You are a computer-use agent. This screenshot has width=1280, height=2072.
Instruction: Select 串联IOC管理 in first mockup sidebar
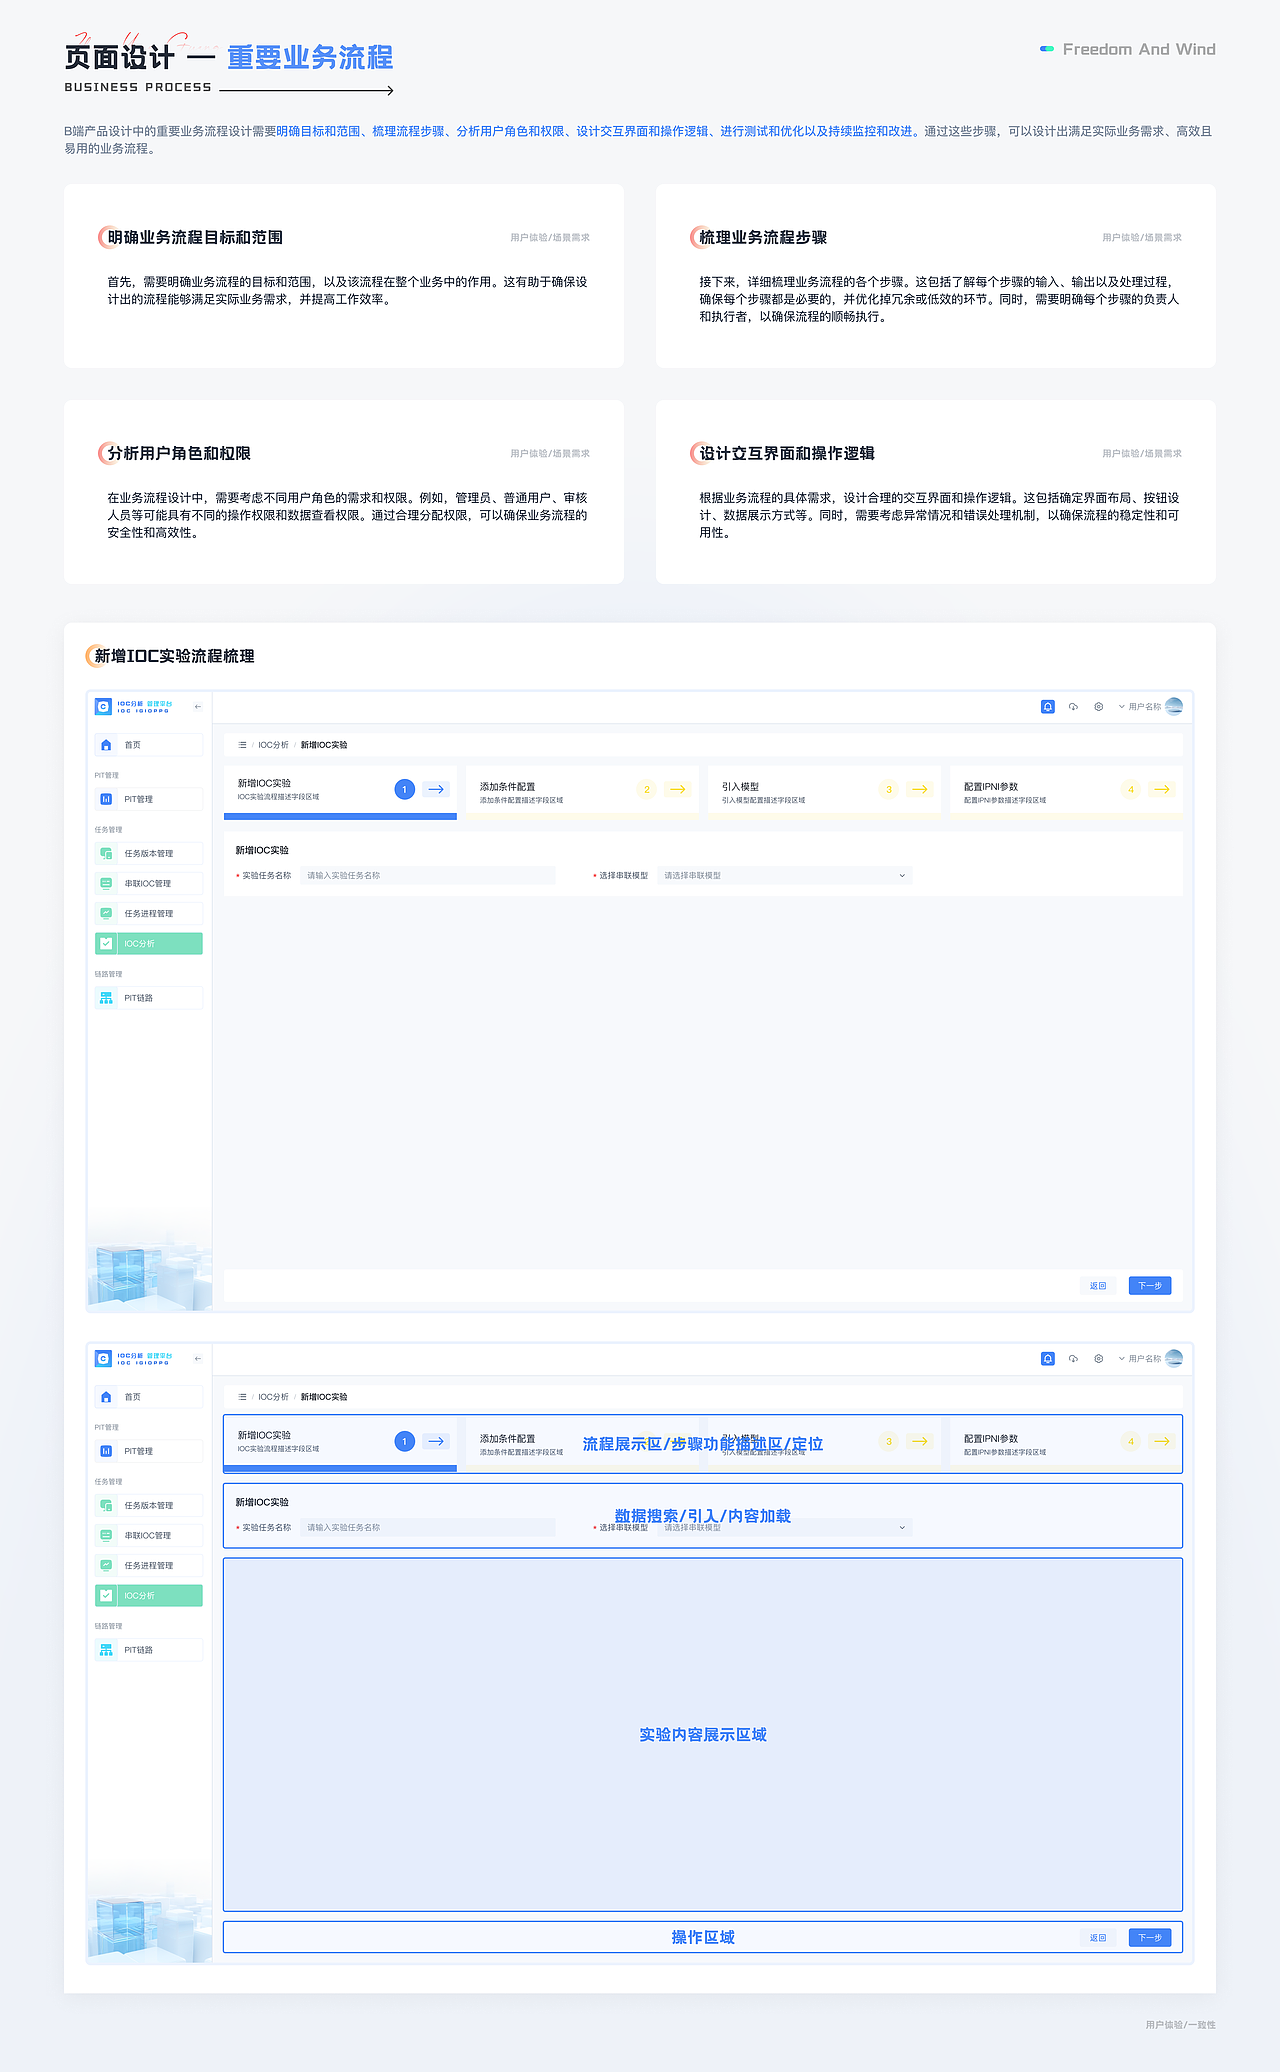[x=149, y=883]
